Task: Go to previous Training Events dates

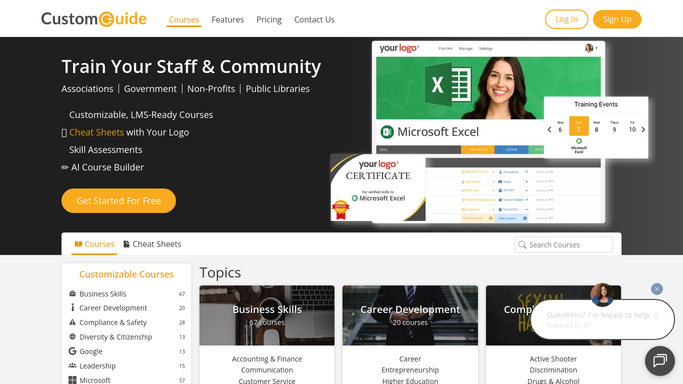Action: [549, 130]
